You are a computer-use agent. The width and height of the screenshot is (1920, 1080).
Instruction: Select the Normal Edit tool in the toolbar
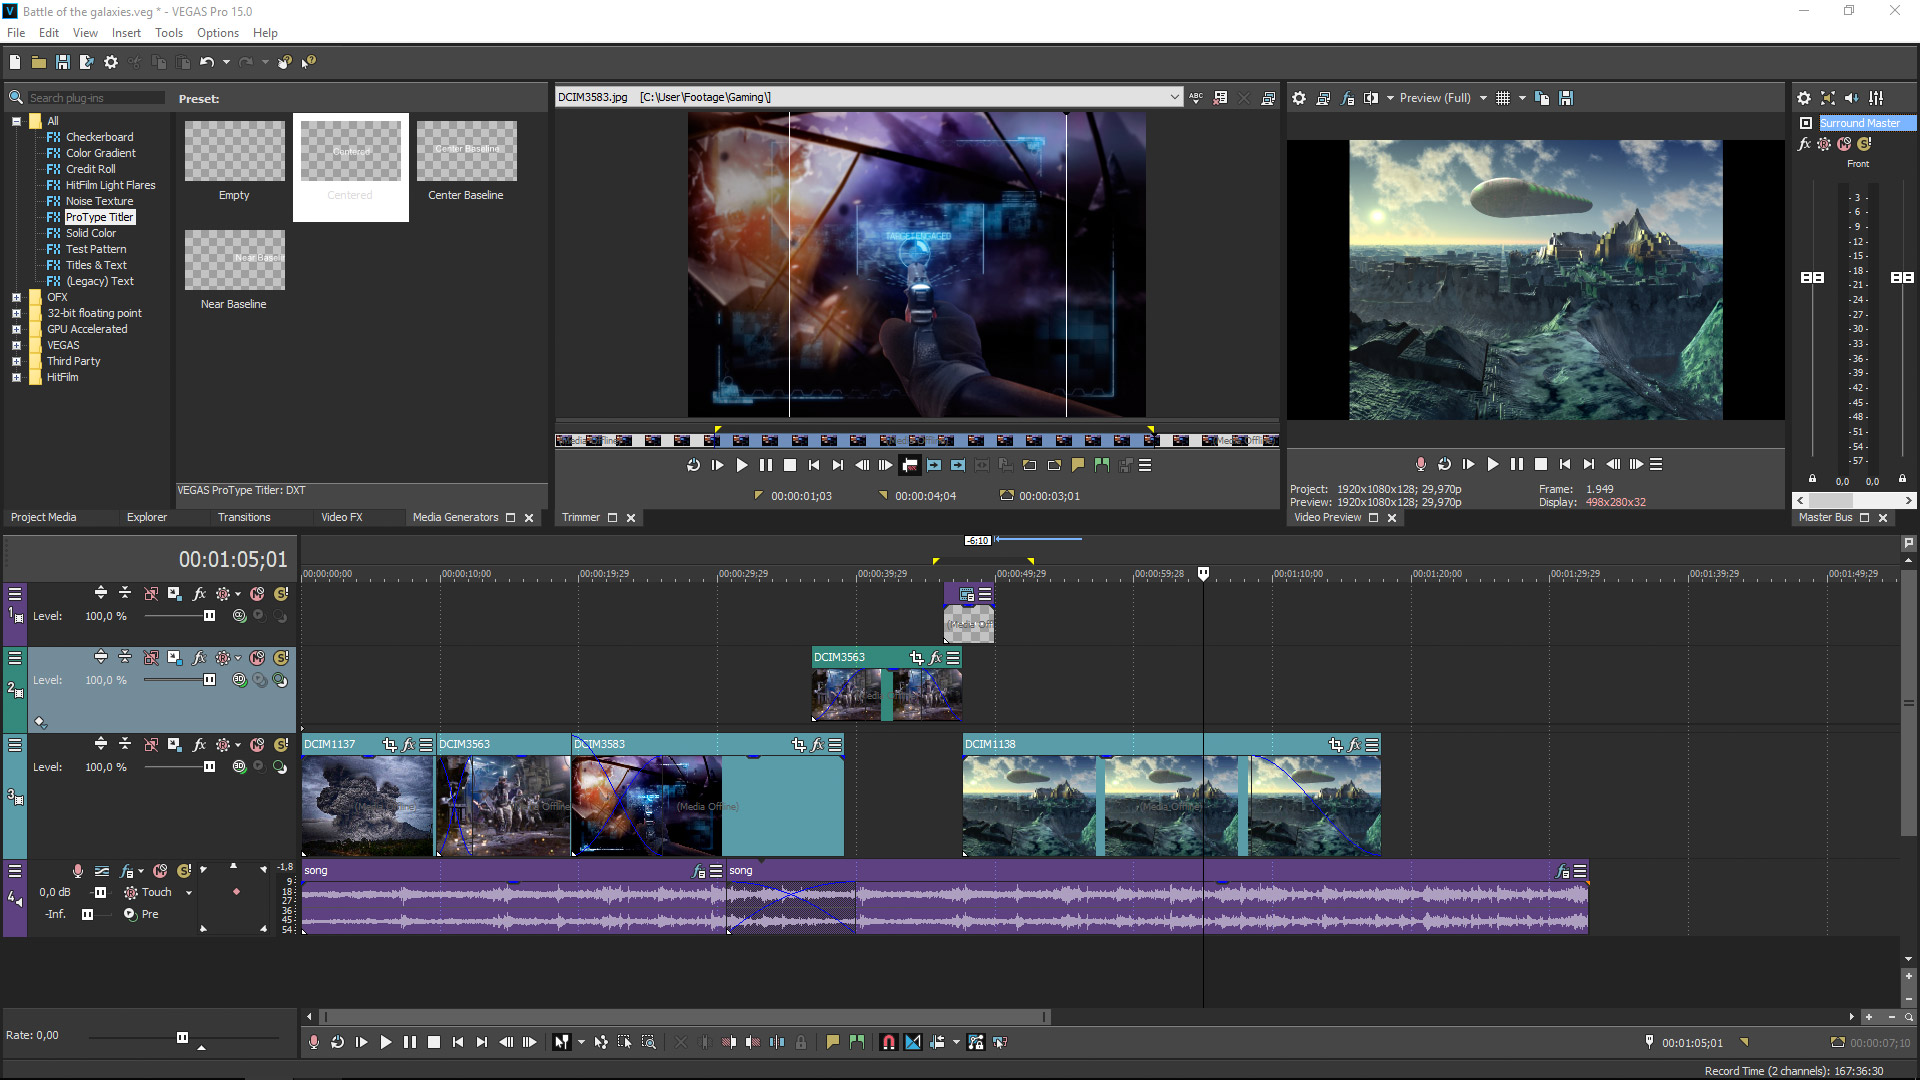564,1041
